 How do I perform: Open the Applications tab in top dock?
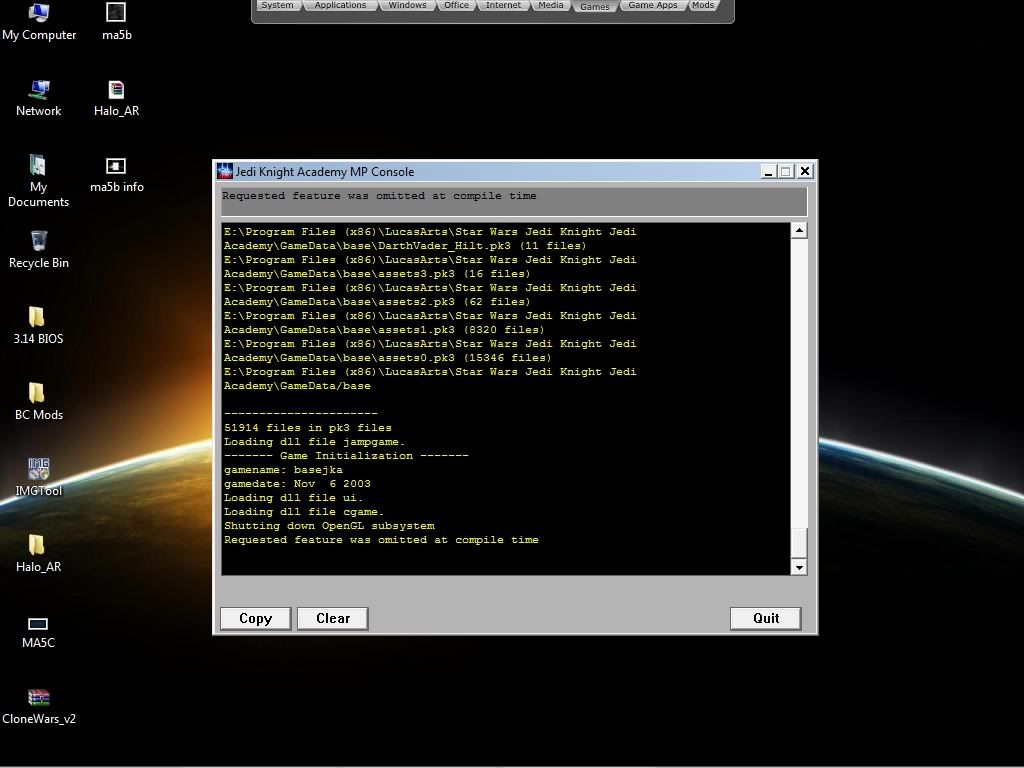pyautogui.click(x=340, y=5)
